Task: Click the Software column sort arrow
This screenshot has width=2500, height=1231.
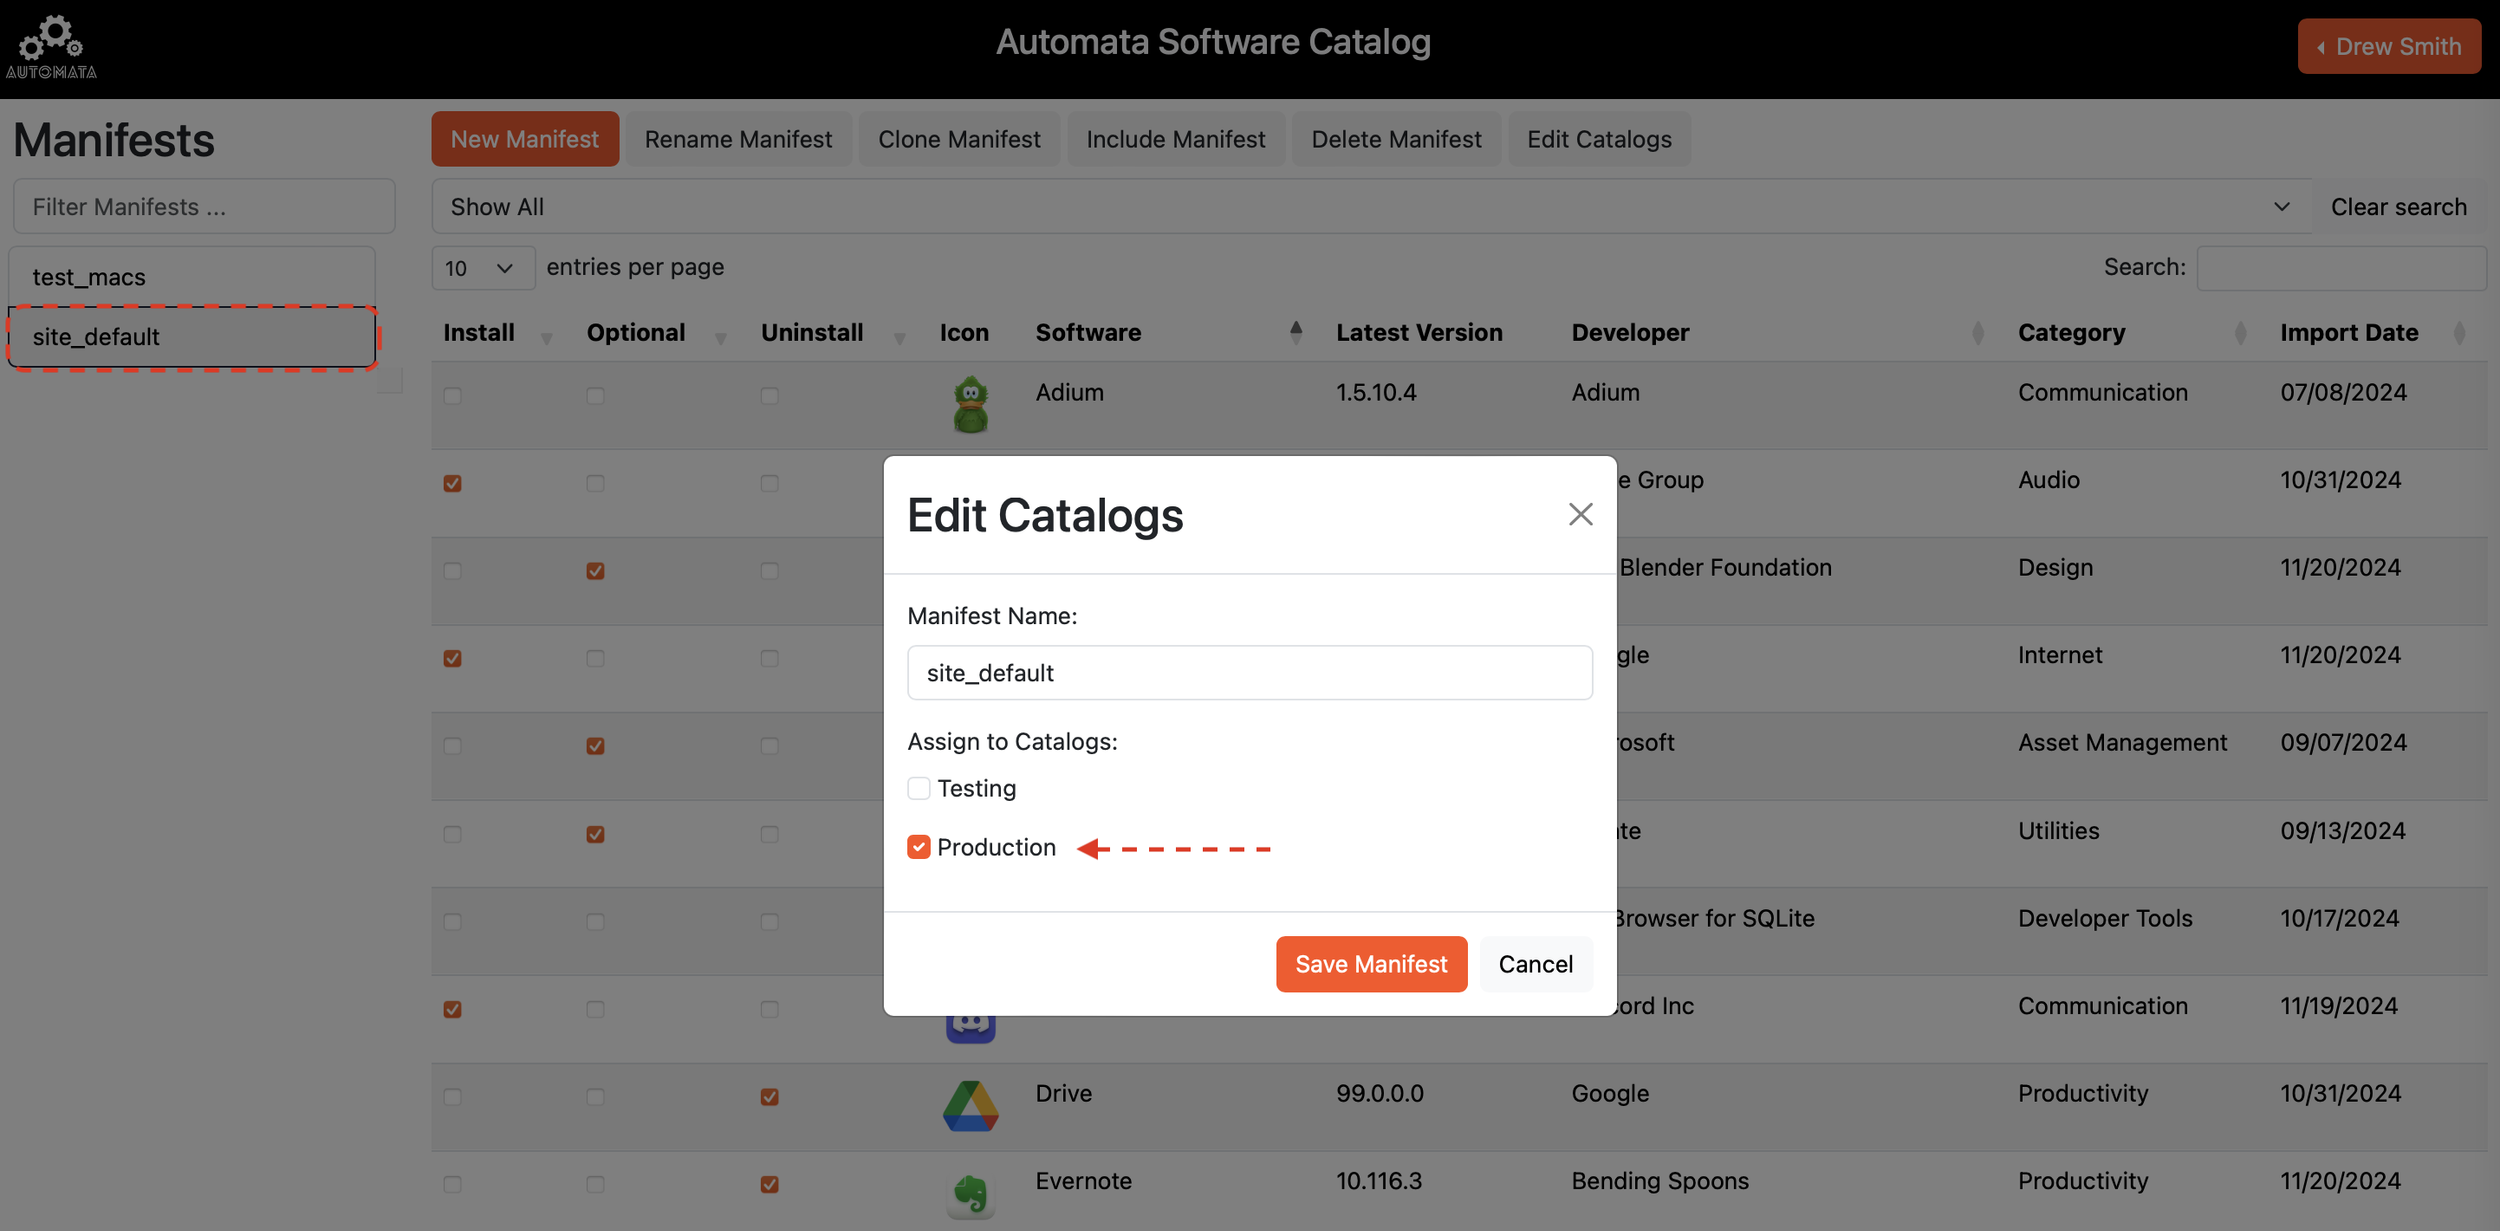Action: 1295,332
